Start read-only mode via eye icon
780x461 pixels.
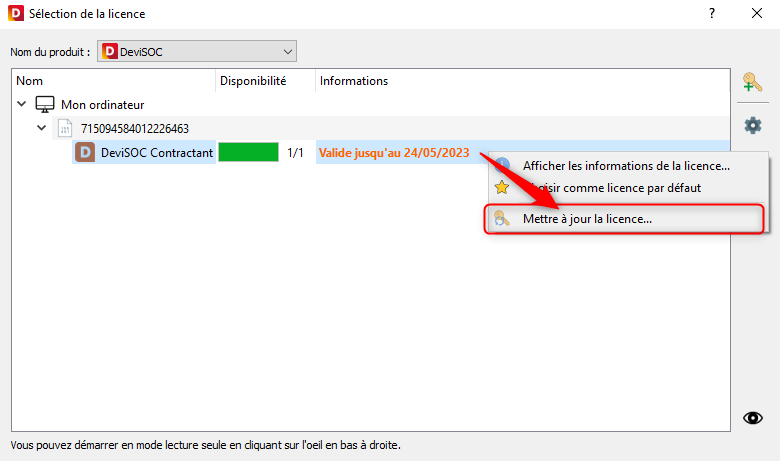point(753,418)
